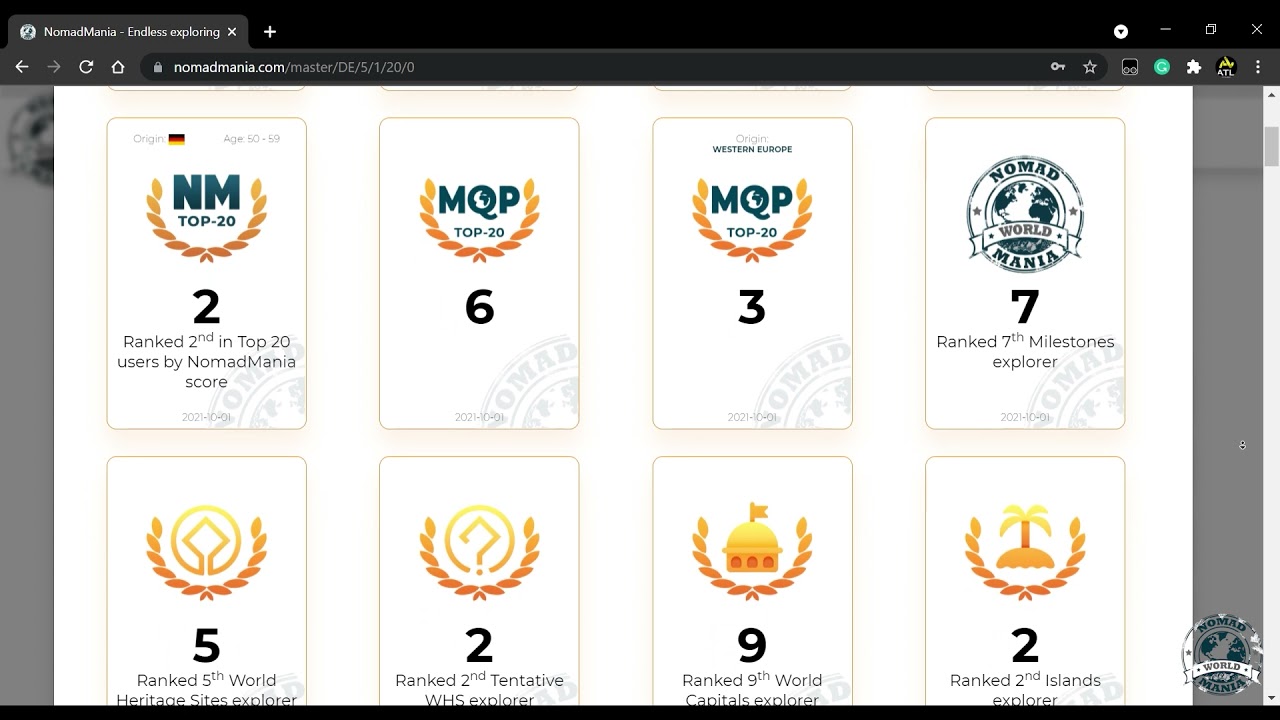Viewport: 1280px width, 720px height.
Task: Click 'Ranked 2nd in Top 20 users' text
Action: click(x=206, y=361)
